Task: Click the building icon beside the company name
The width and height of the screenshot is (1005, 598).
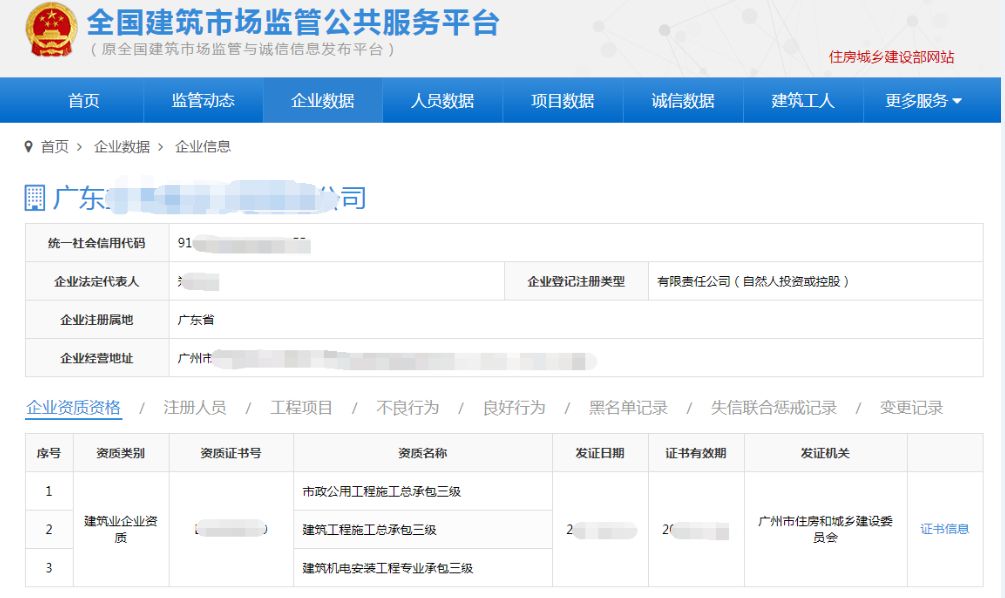Action: coord(35,196)
